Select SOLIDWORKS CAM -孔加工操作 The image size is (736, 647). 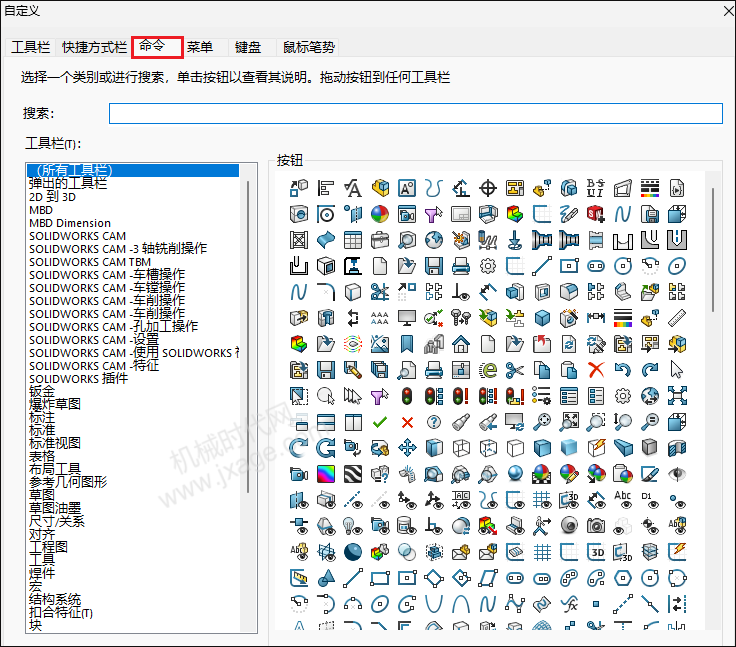click(x=113, y=327)
